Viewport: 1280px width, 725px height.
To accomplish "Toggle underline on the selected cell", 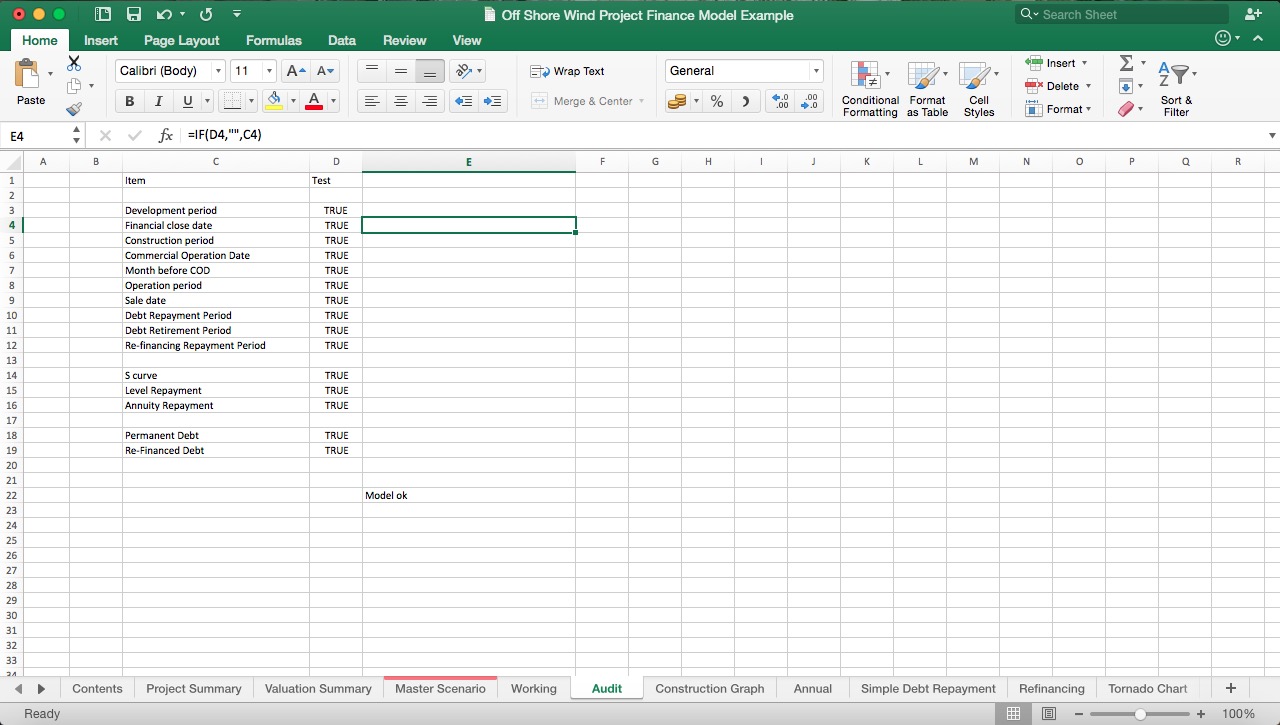I will click(187, 101).
